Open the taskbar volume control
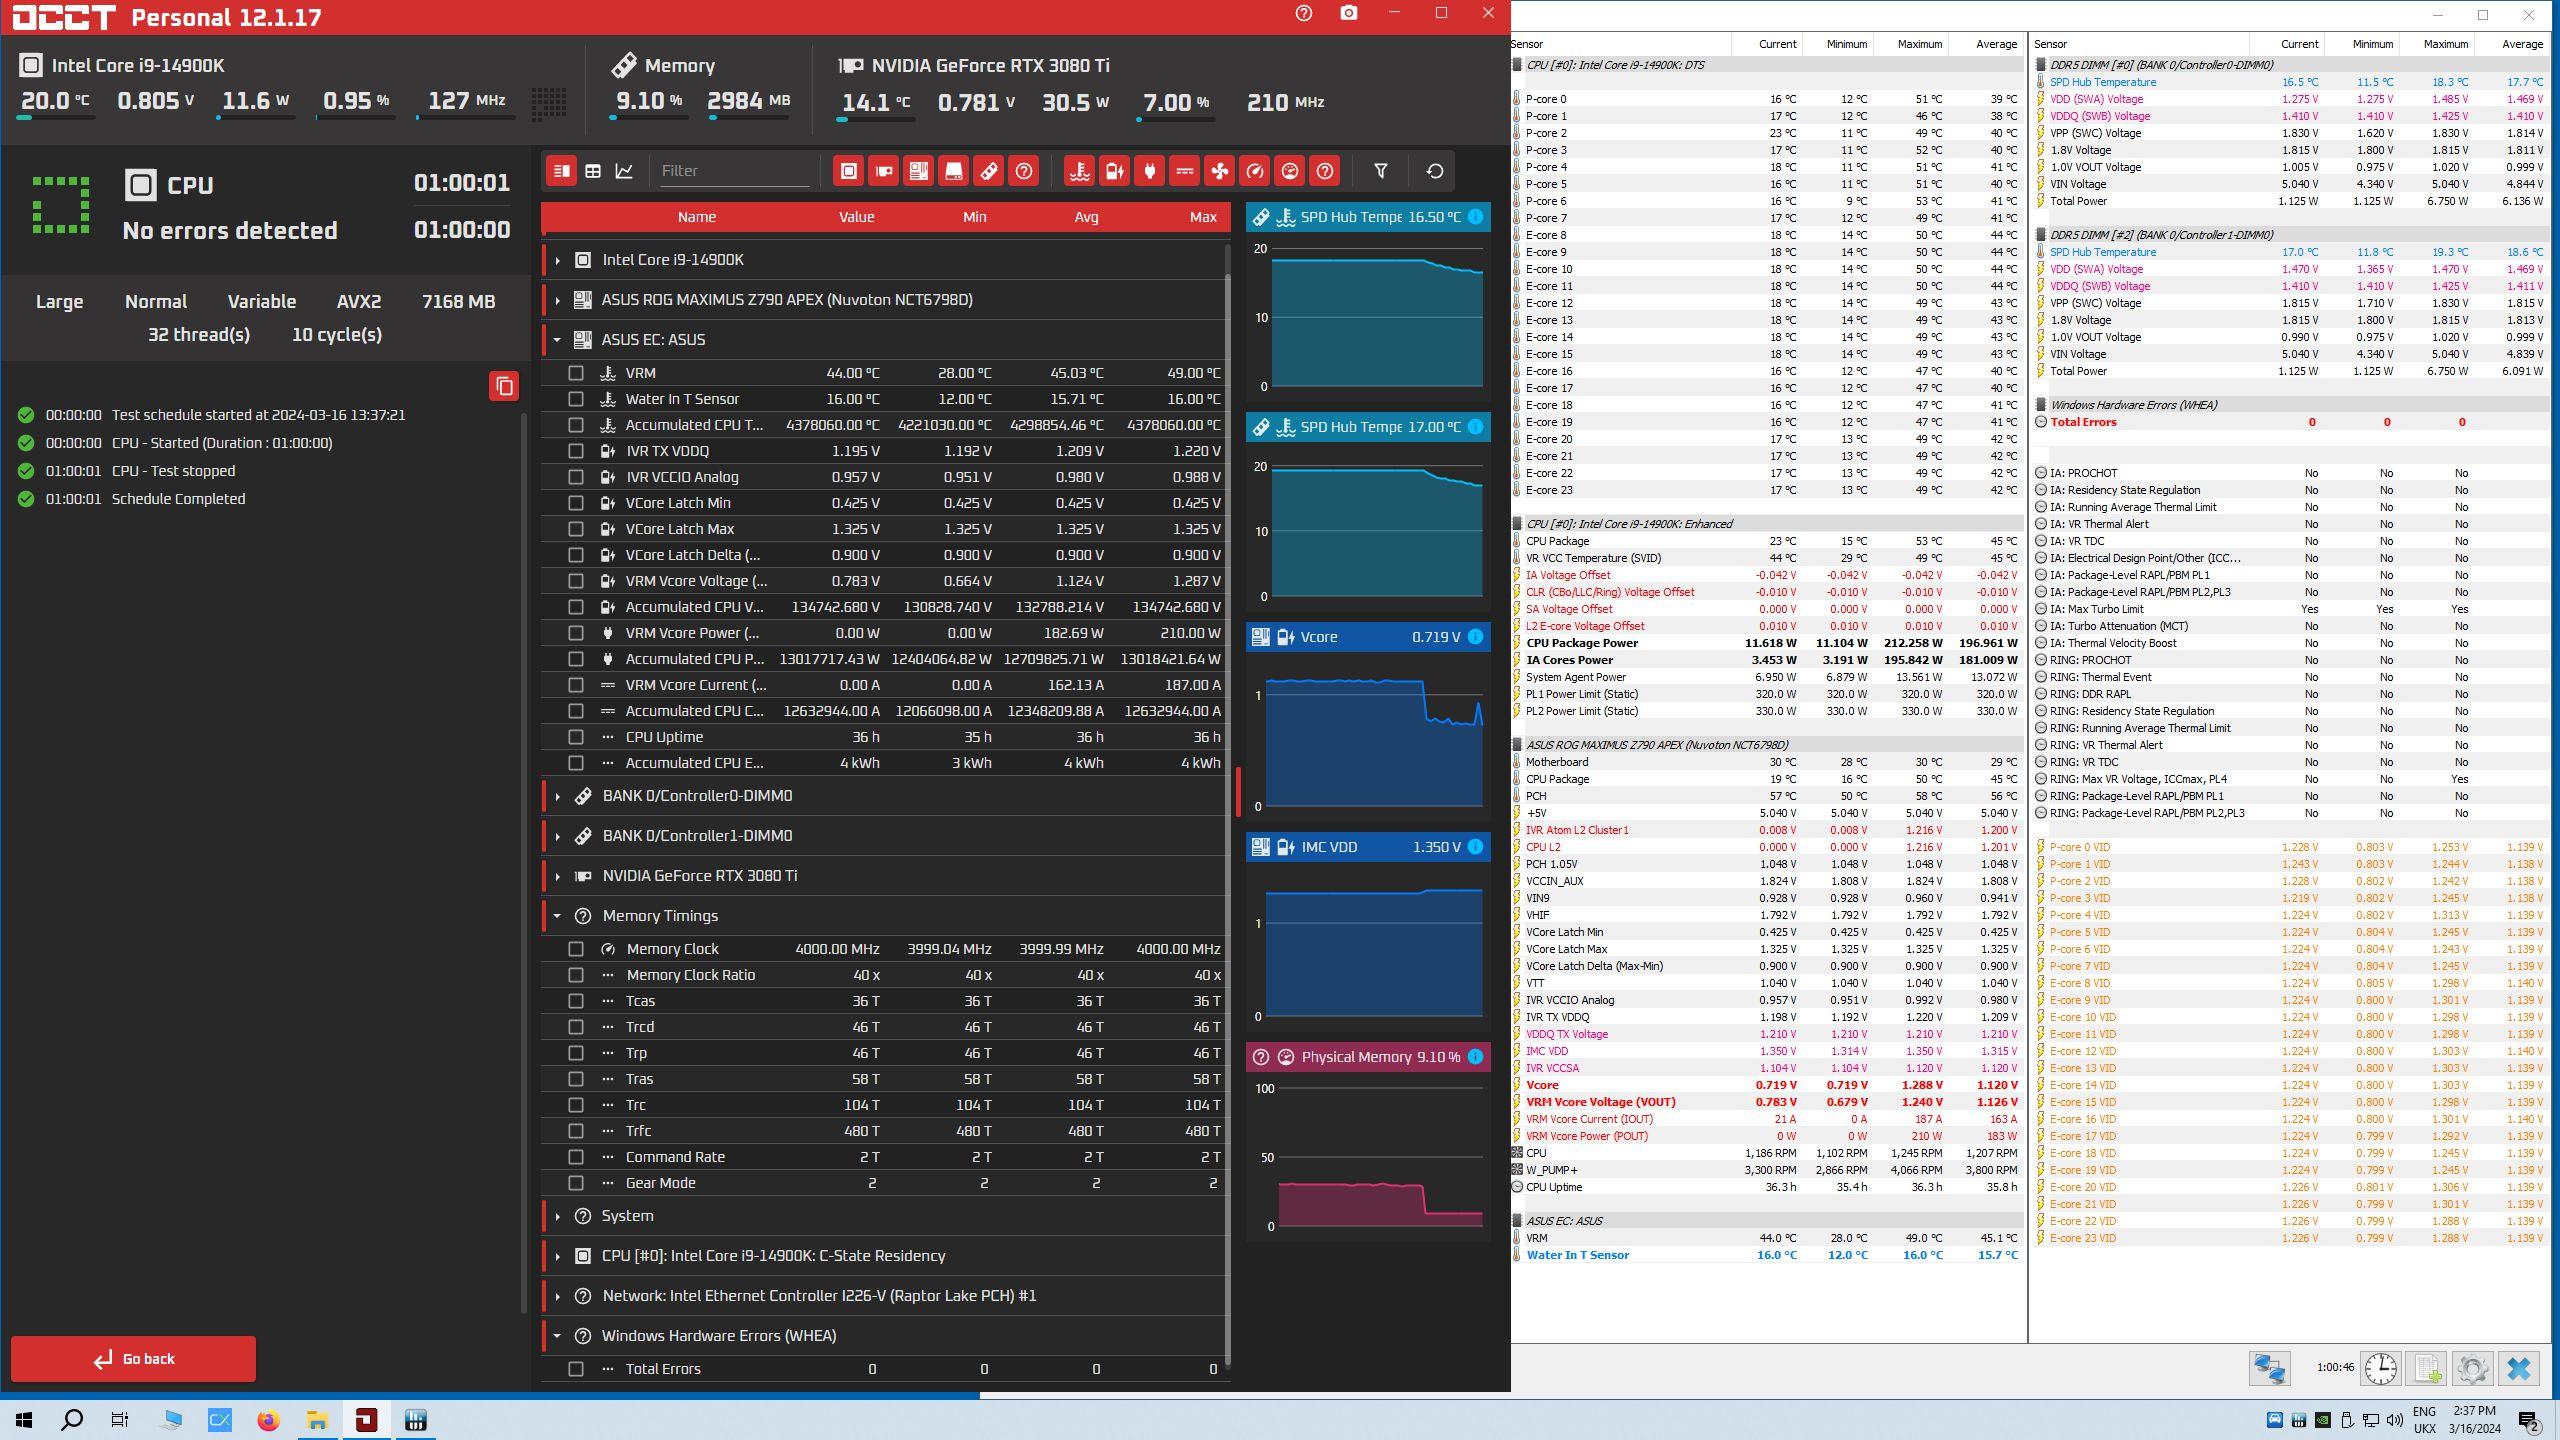Viewport: 2560px width, 1440px height. tap(2394, 1420)
